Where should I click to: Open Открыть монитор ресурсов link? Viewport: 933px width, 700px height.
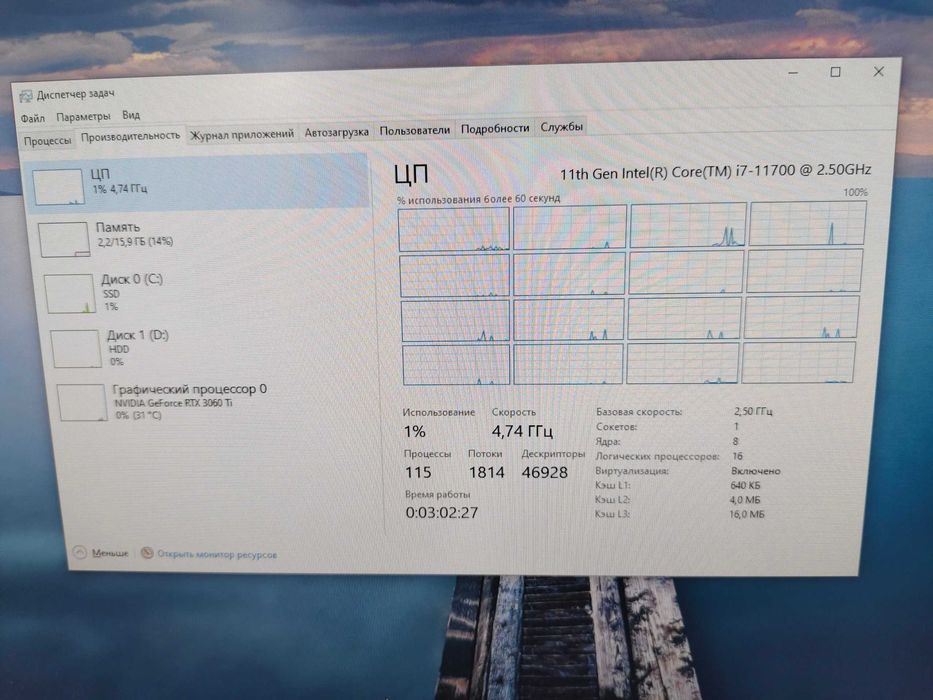point(217,554)
